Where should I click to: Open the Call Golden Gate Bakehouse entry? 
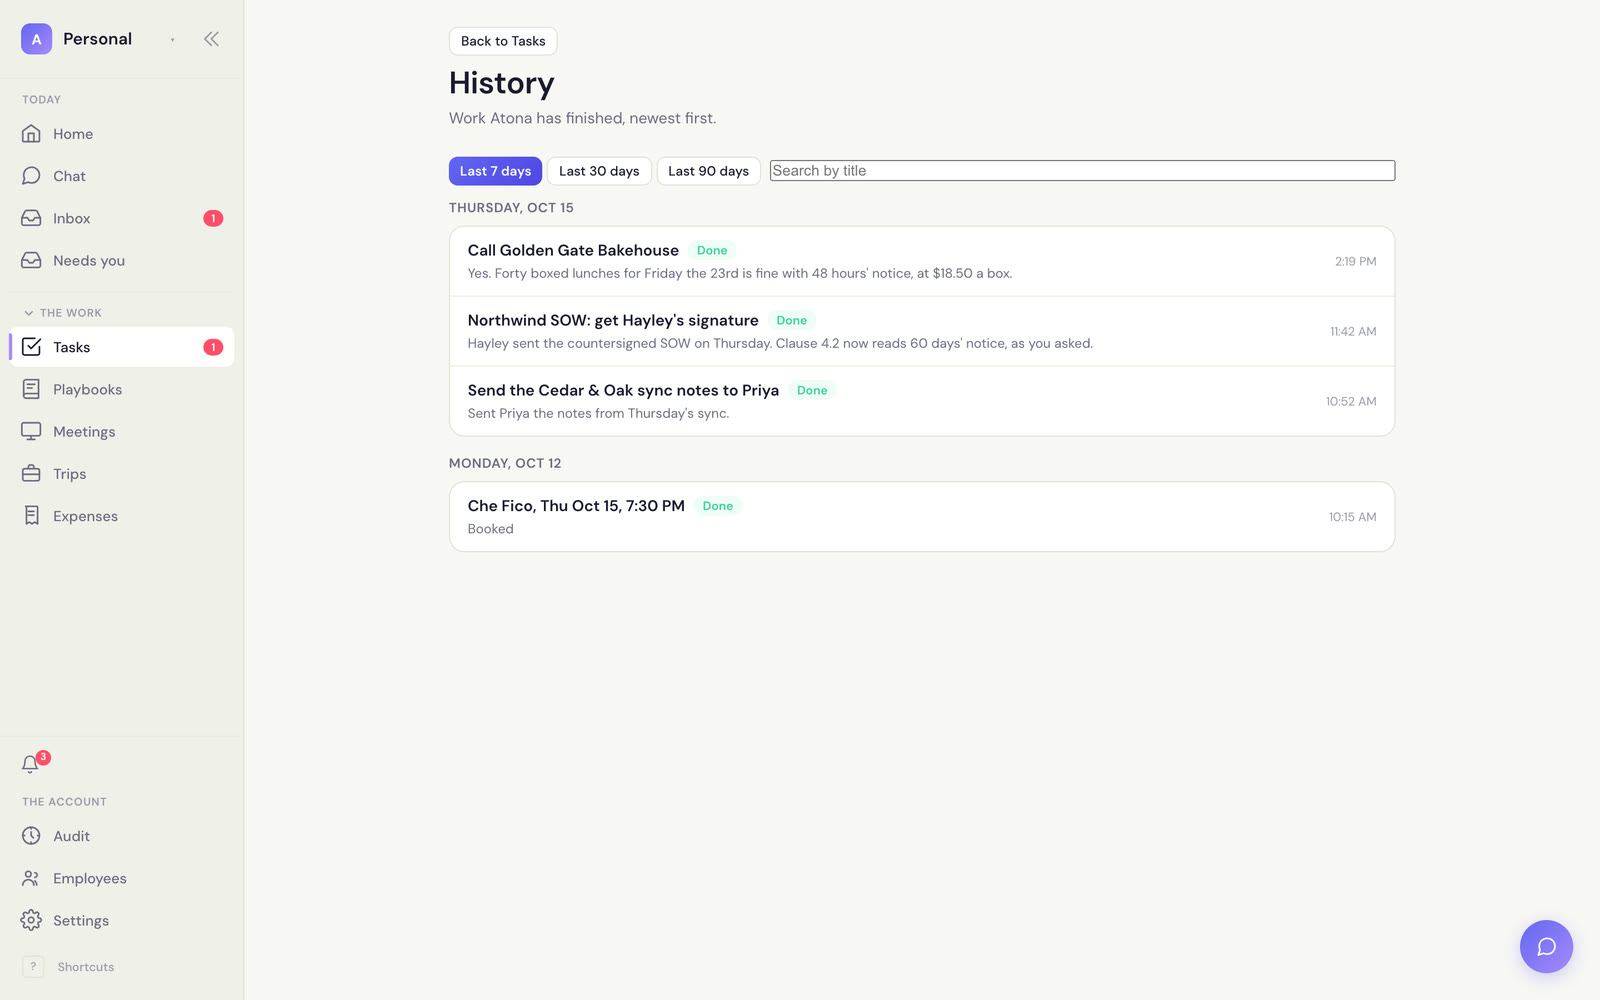tap(922, 261)
